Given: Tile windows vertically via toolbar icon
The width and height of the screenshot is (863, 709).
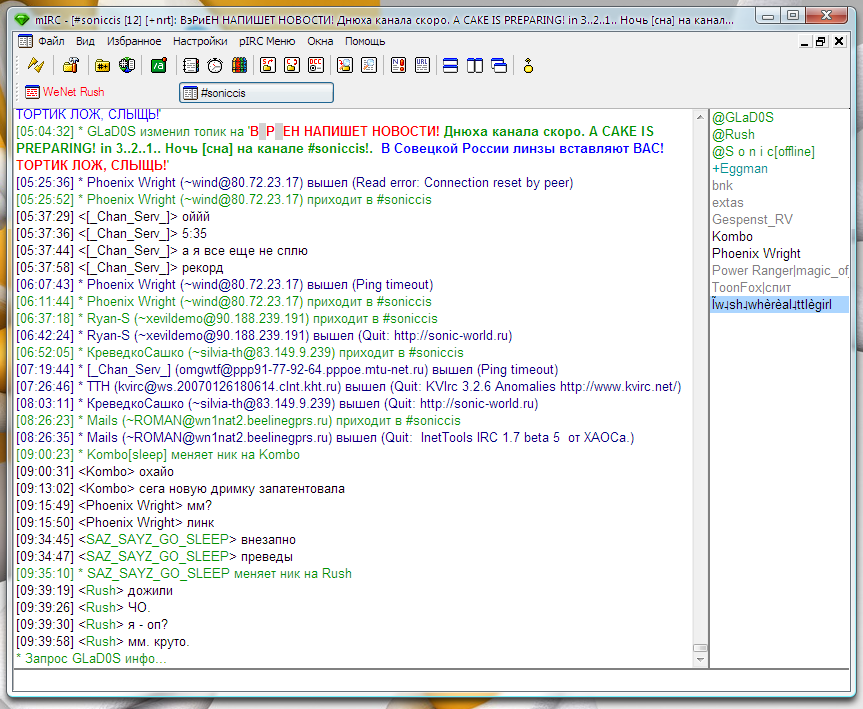Looking at the screenshot, I should [x=474, y=66].
